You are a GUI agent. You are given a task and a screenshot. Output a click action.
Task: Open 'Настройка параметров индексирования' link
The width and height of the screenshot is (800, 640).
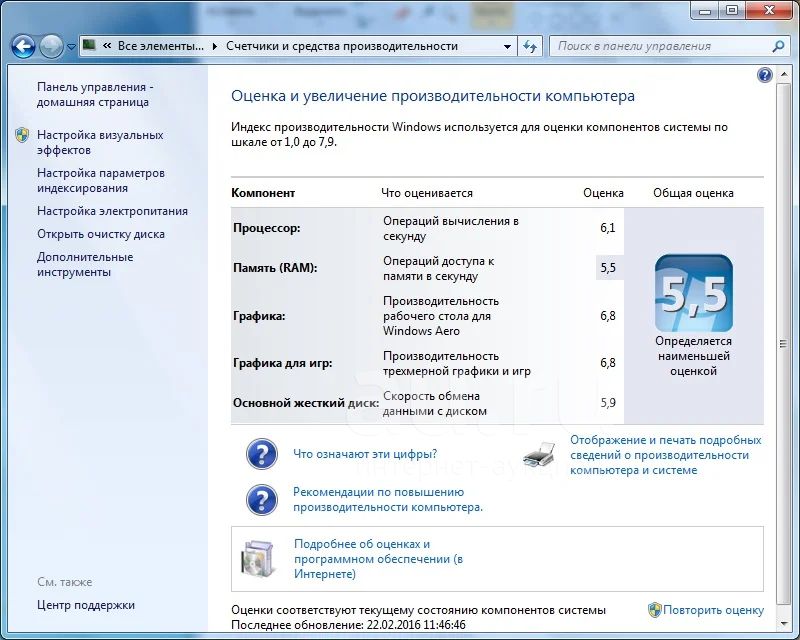101,180
